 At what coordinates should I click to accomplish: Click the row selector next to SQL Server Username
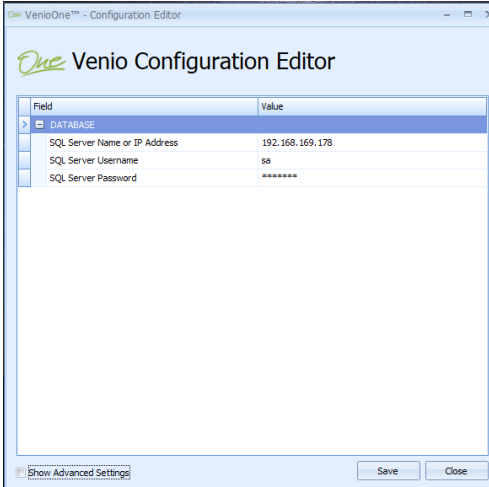(x=24, y=160)
